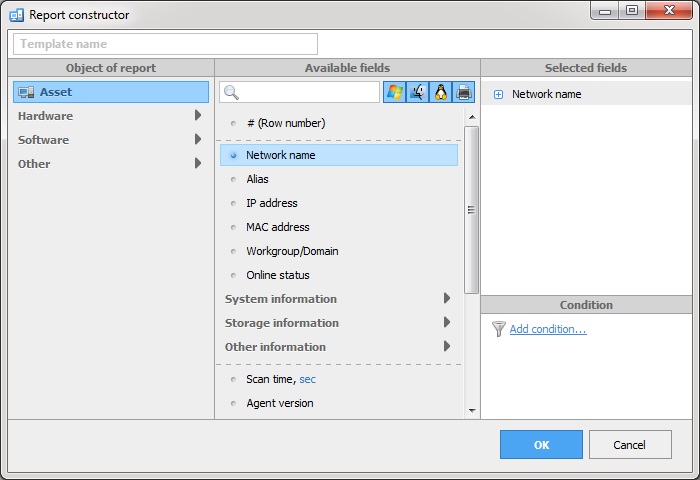Confirm with the OK button
This screenshot has width=700, height=480.
541,445
